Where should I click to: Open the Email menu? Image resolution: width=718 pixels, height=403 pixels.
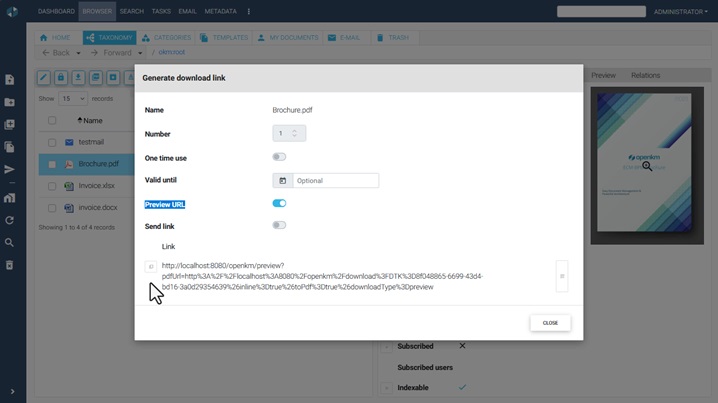point(188,11)
